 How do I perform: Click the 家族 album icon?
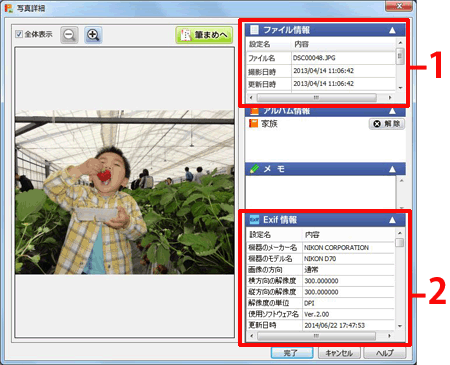pos(254,124)
